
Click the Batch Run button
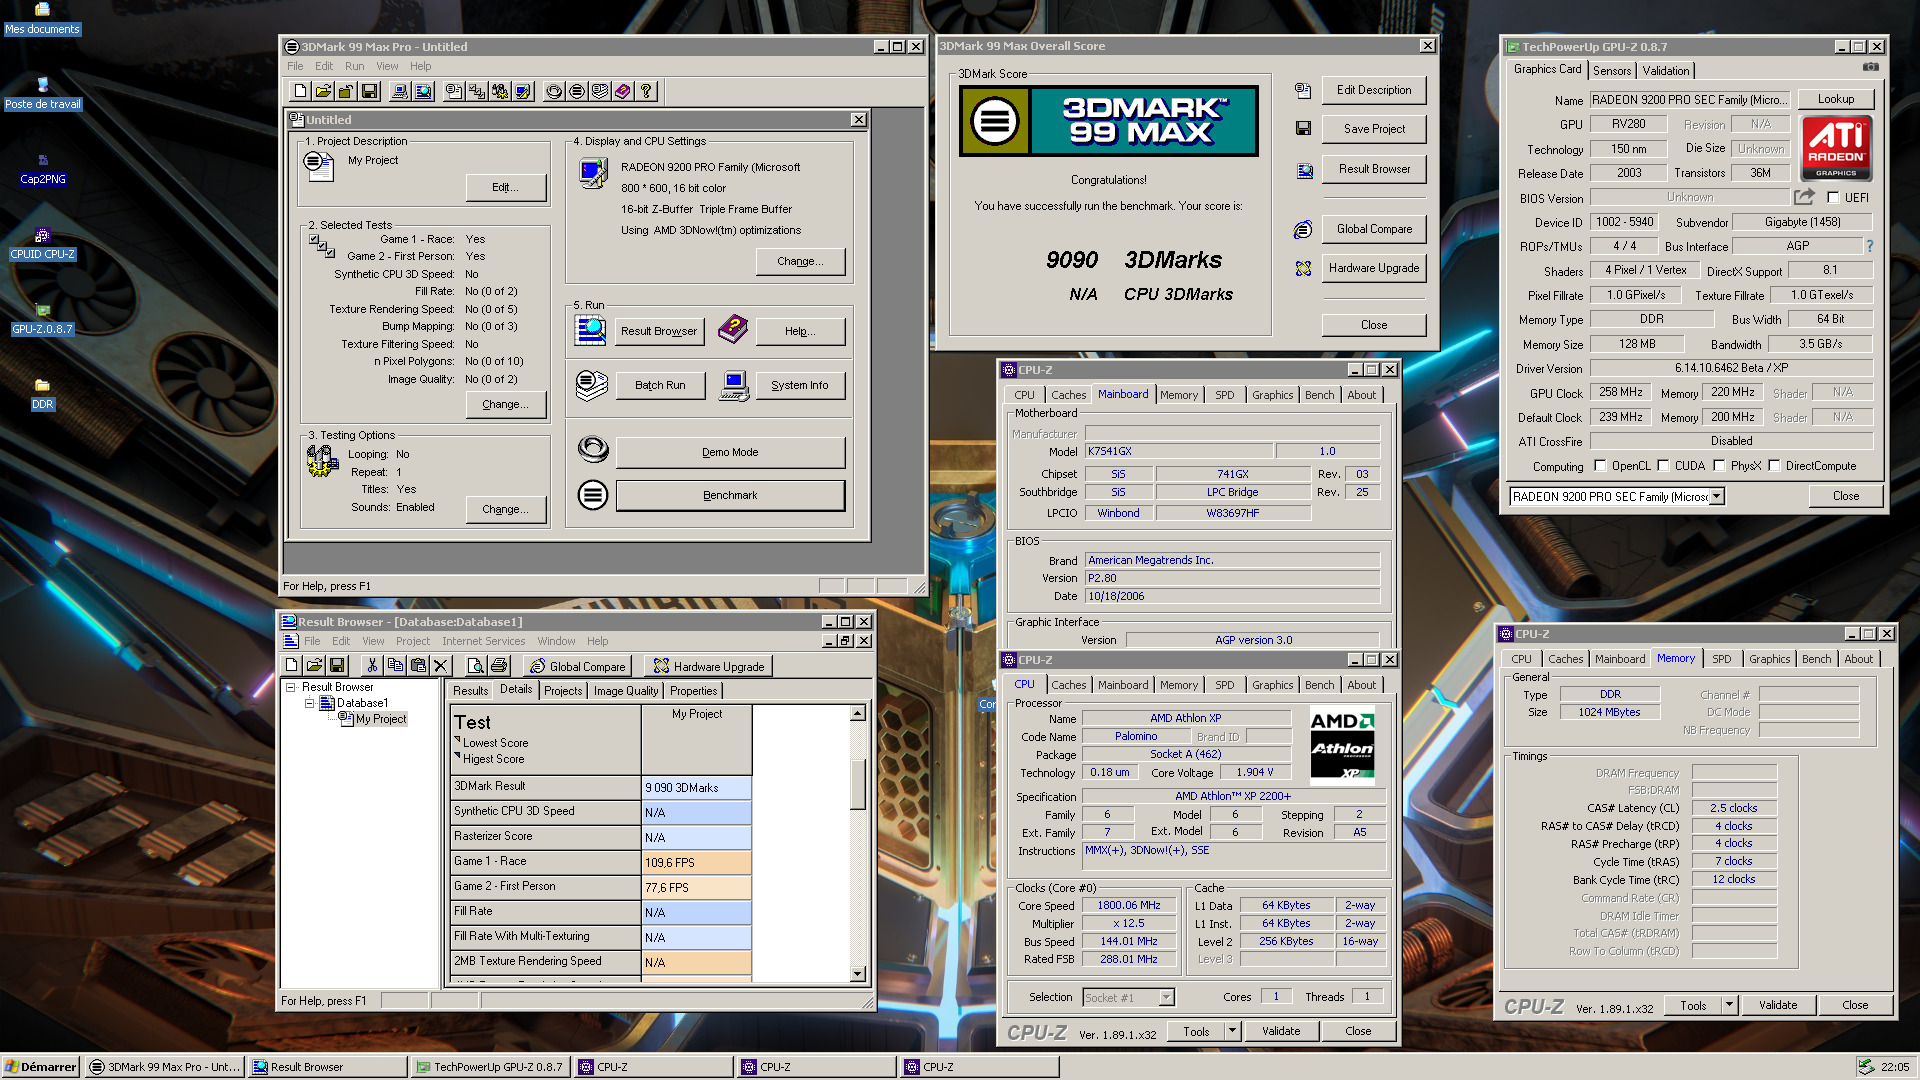(x=660, y=385)
